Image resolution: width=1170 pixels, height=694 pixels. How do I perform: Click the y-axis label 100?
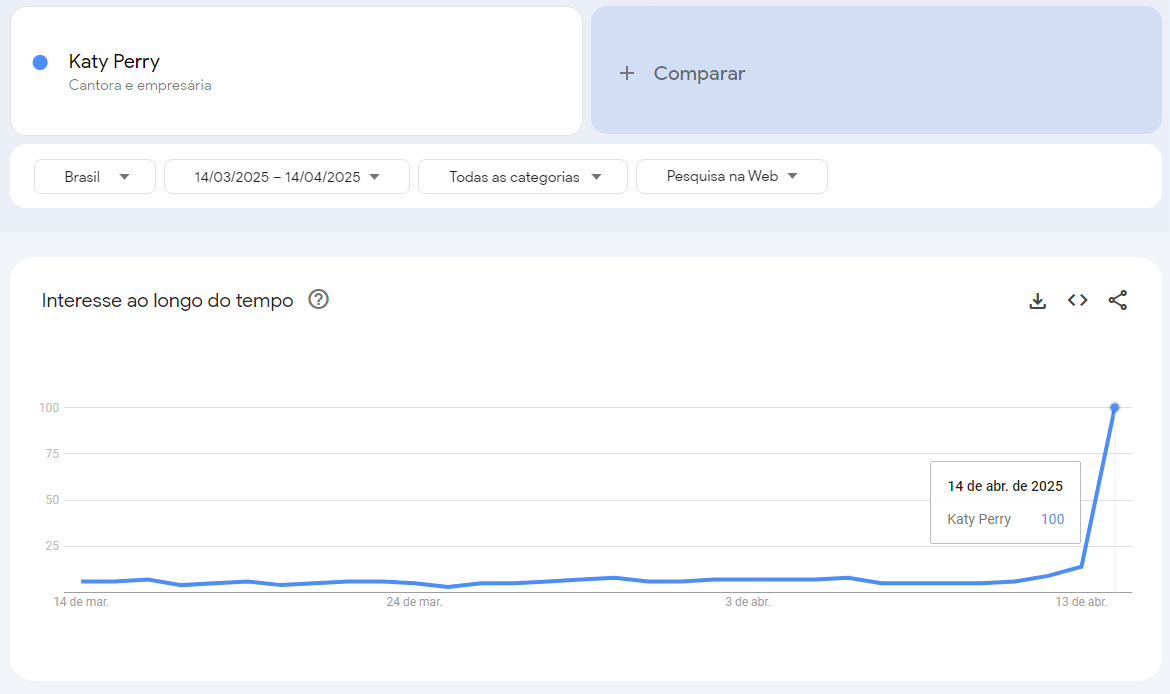point(49,407)
